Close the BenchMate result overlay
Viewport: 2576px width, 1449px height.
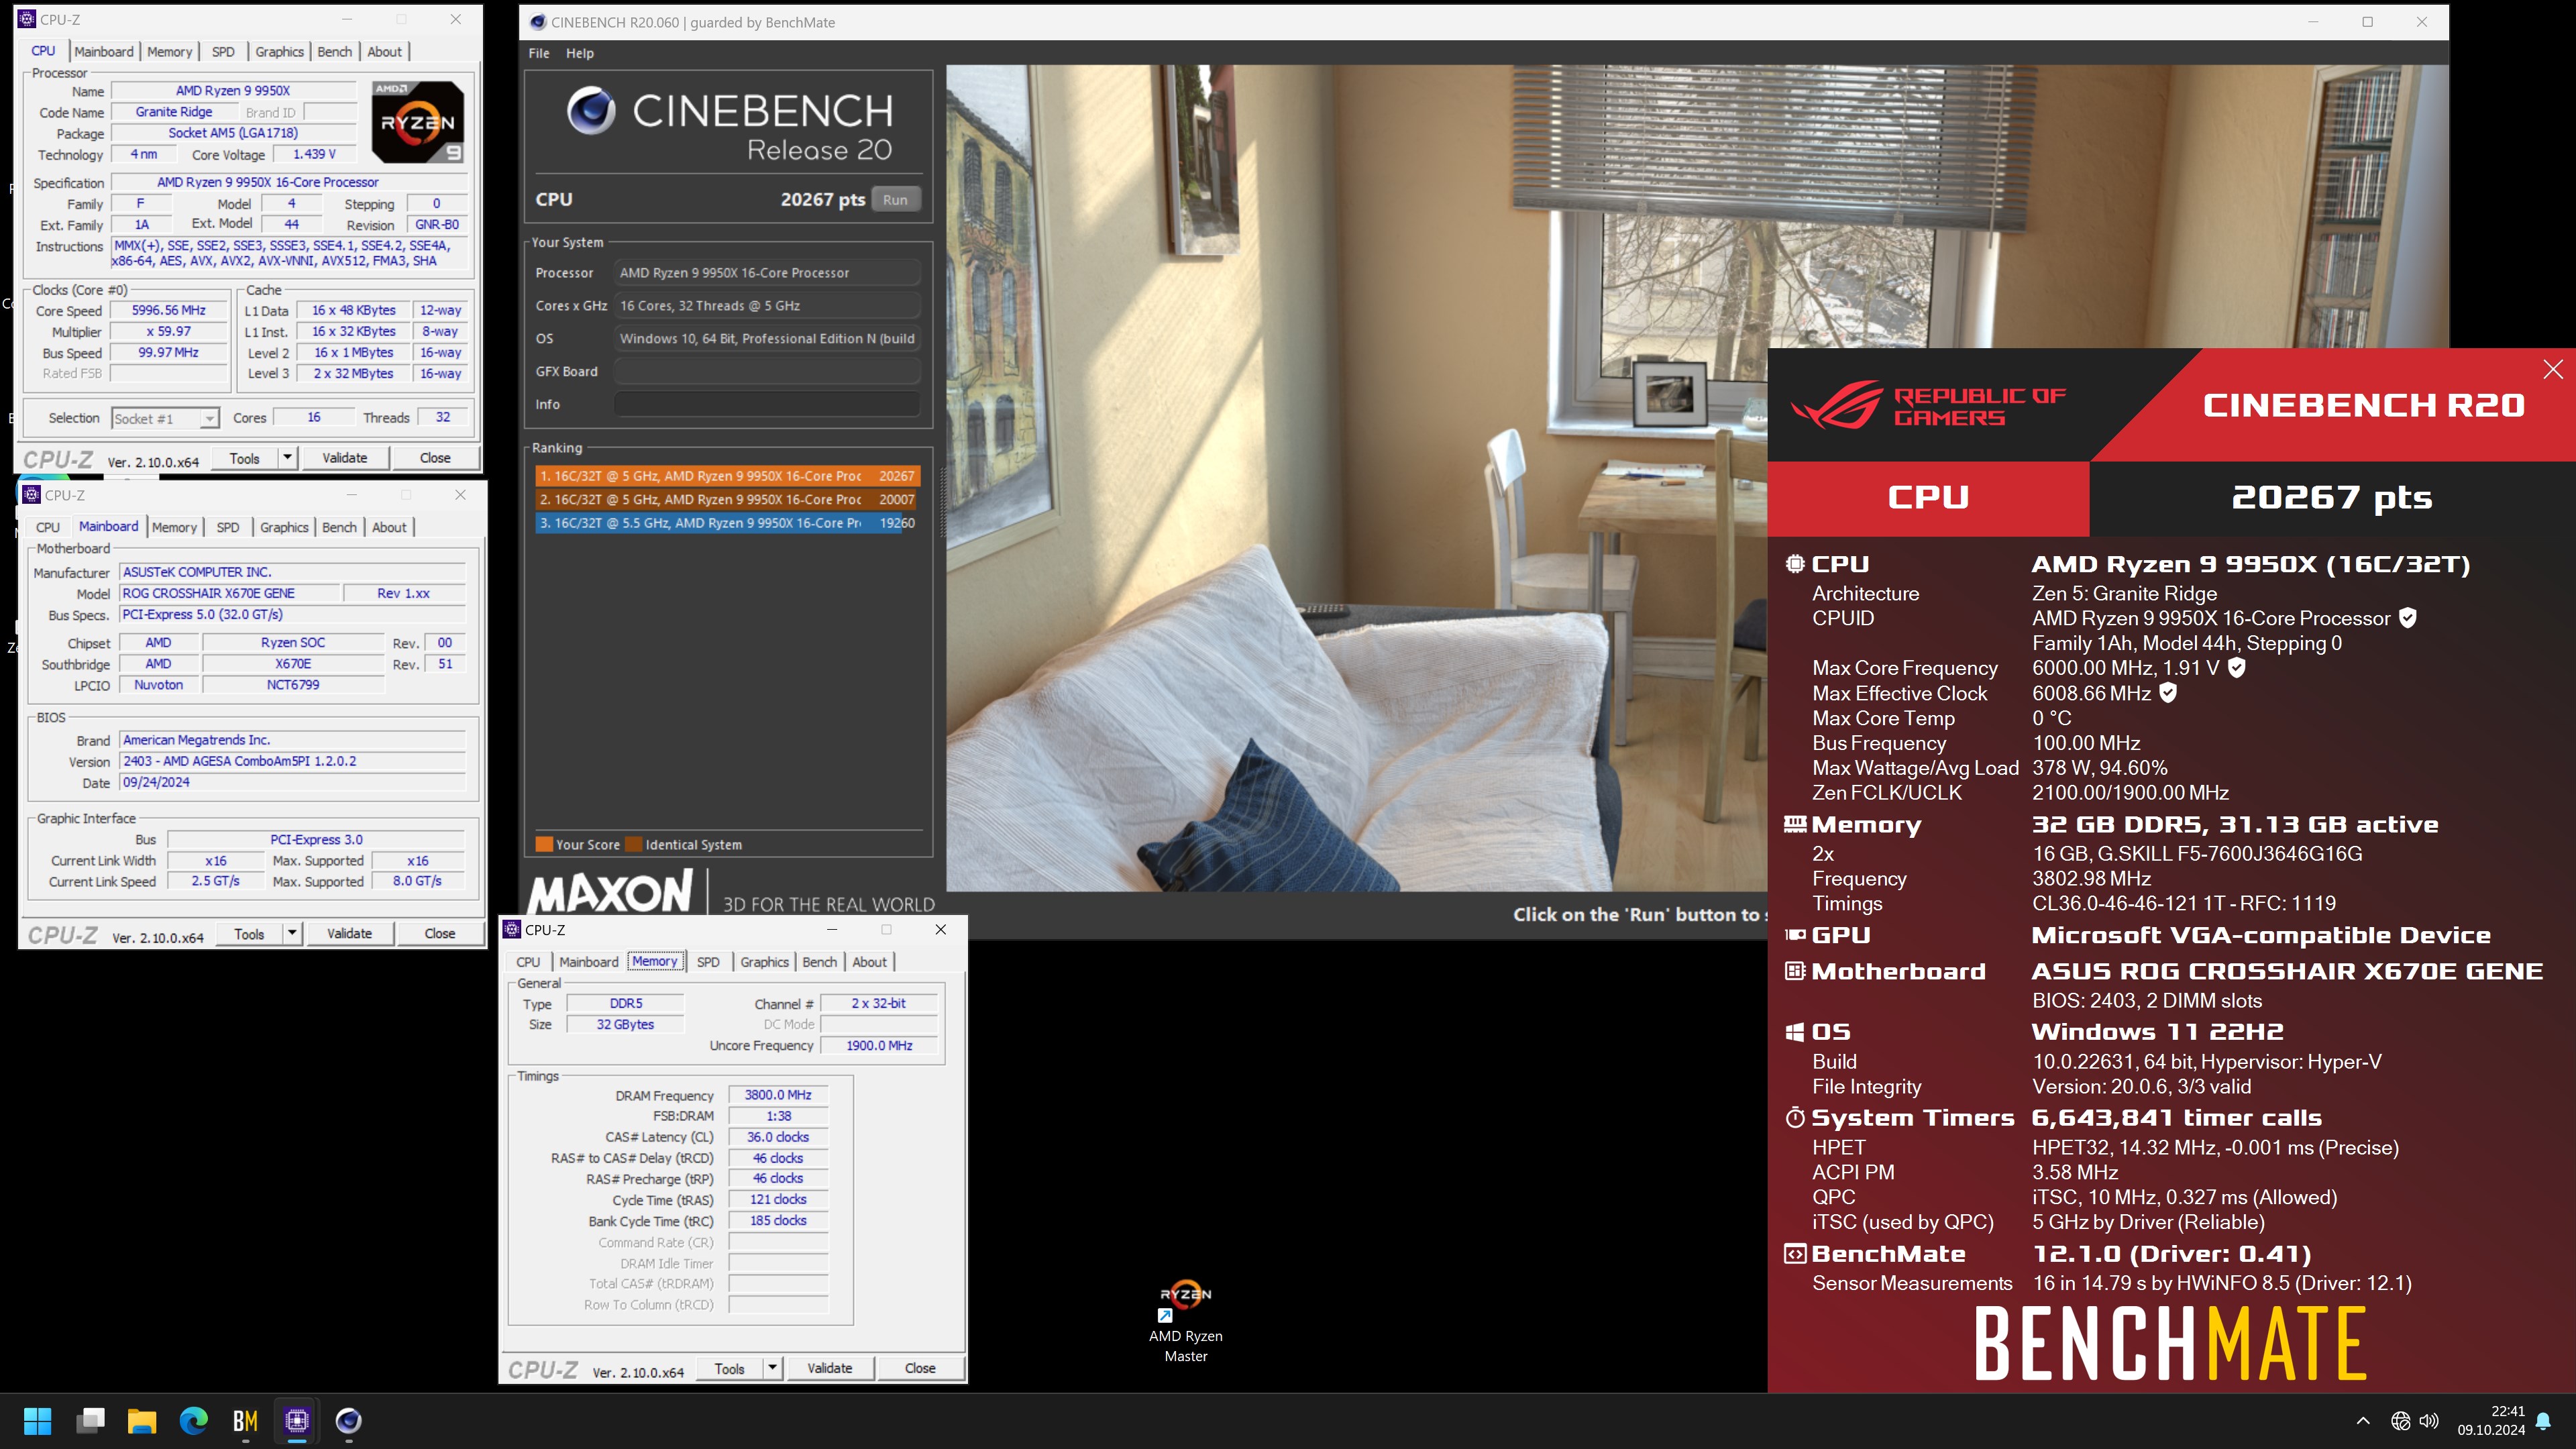click(2553, 369)
